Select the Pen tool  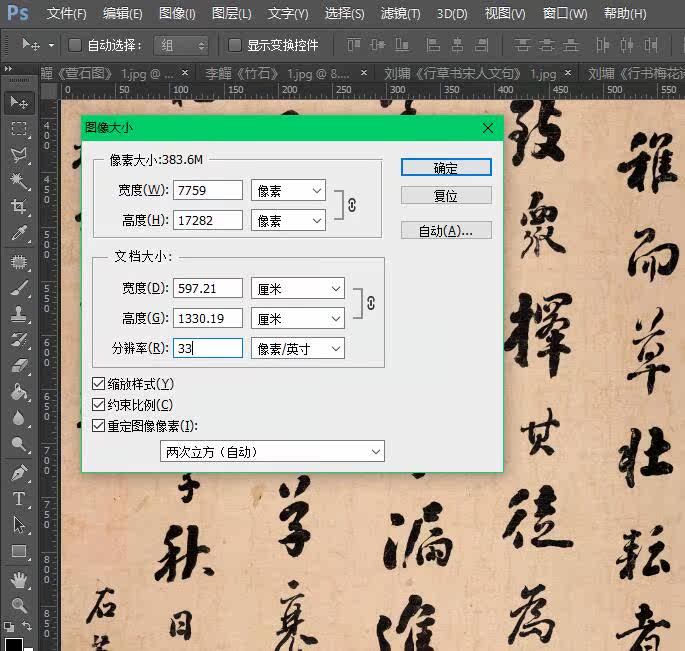pos(18,473)
